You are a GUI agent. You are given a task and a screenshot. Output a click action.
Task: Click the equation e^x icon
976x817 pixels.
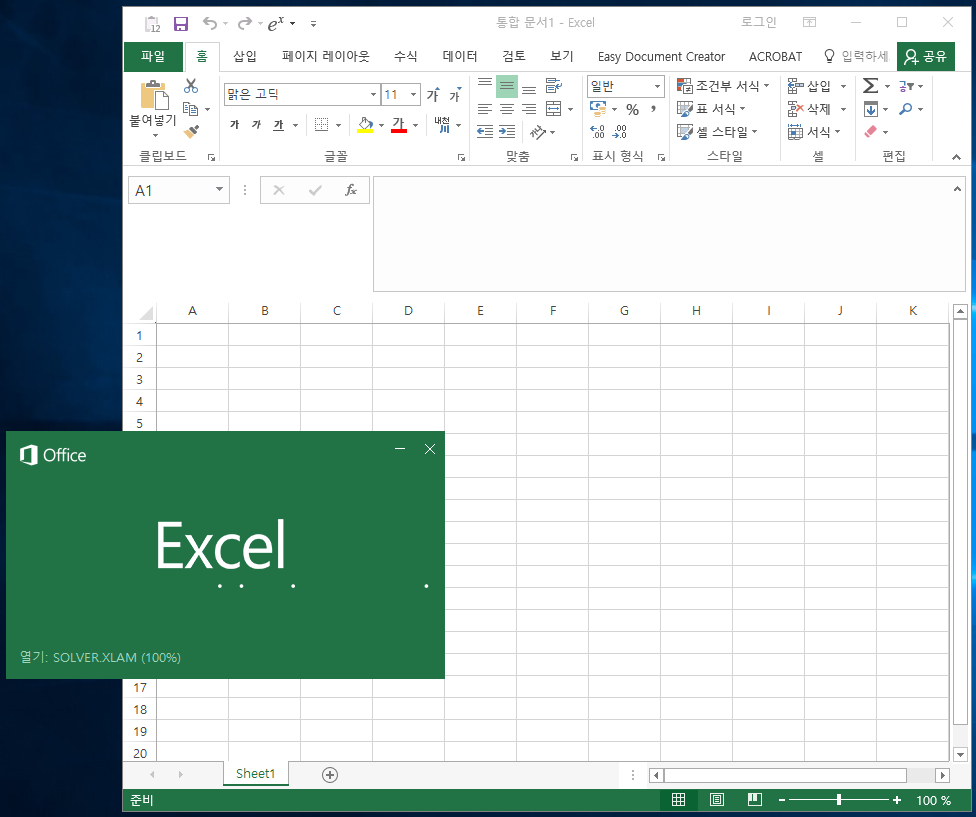276,24
